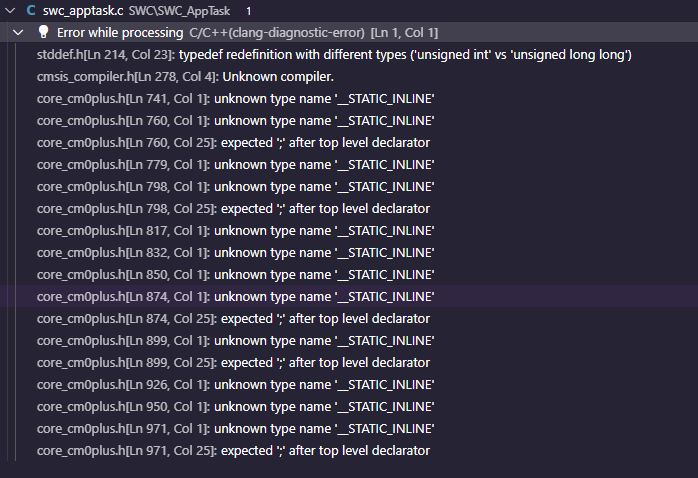Go to core_cm0plus.h Ln 741 error
The height and width of the screenshot is (478, 698).
click(235, 98)
